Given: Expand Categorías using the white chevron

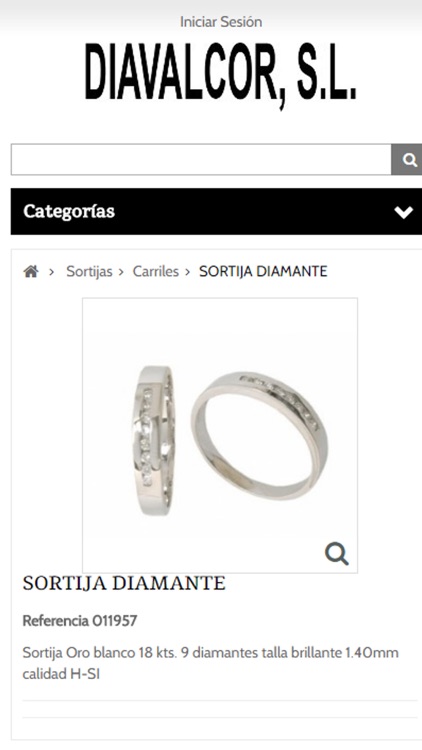Looking at the screenshot, I should point(403,212).
